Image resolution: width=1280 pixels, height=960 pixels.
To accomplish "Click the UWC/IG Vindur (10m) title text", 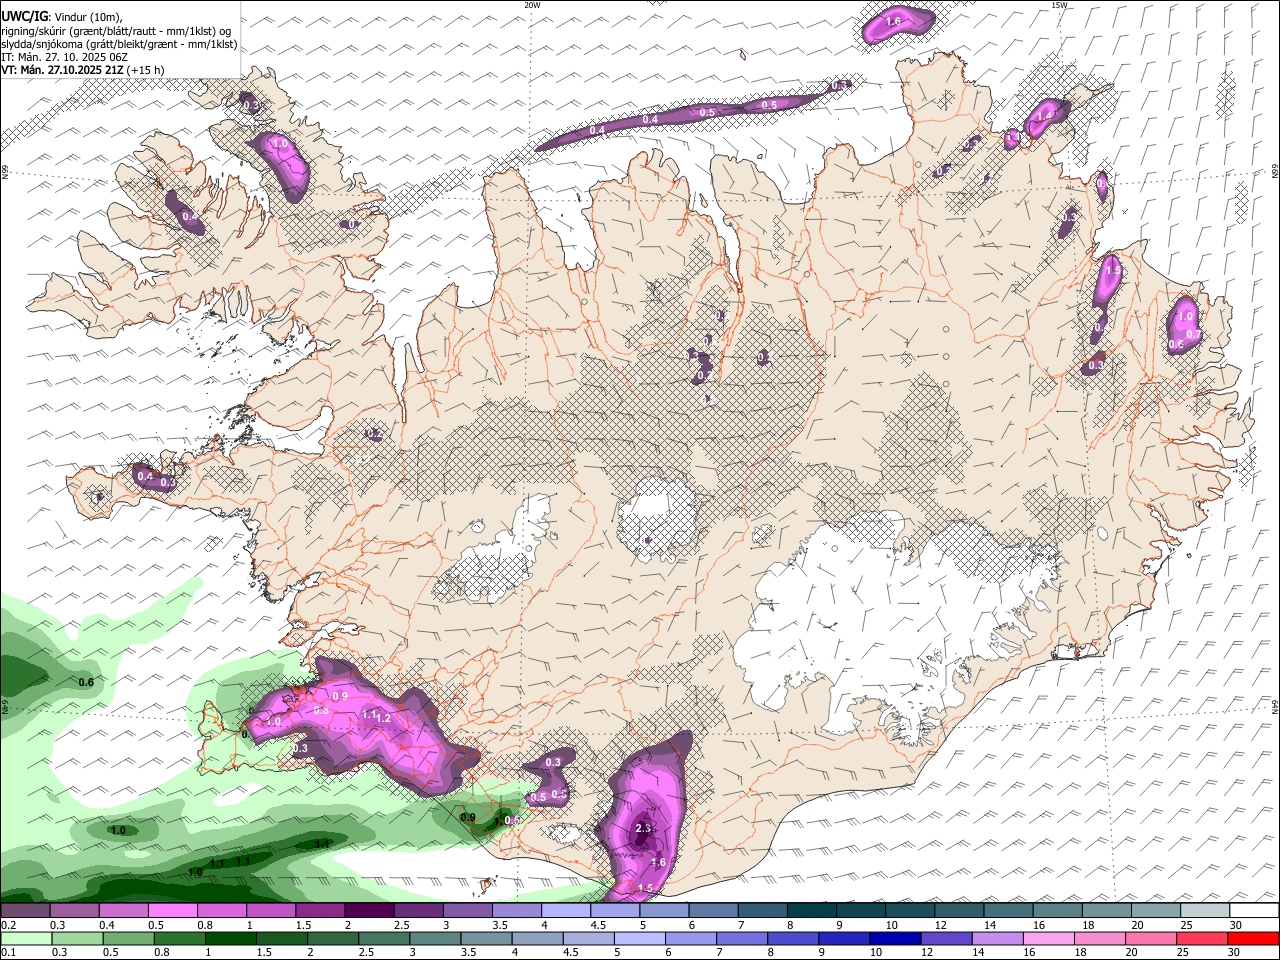I will point(61,16).
